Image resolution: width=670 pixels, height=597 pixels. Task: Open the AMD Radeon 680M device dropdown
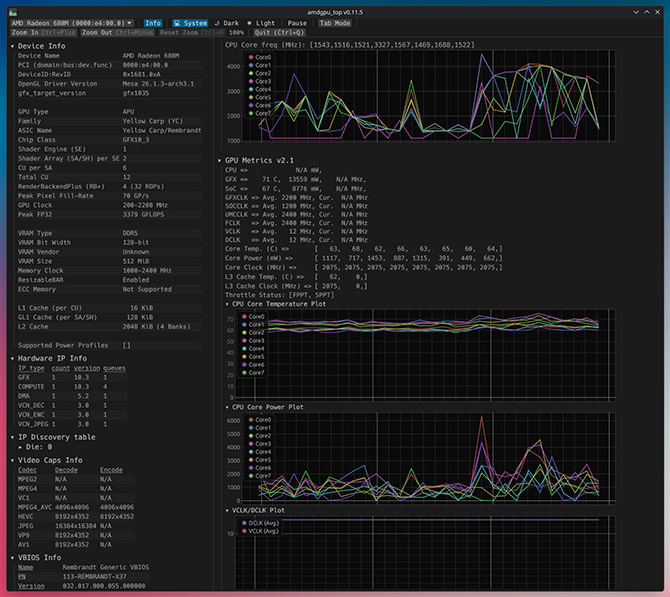point(72,23)
